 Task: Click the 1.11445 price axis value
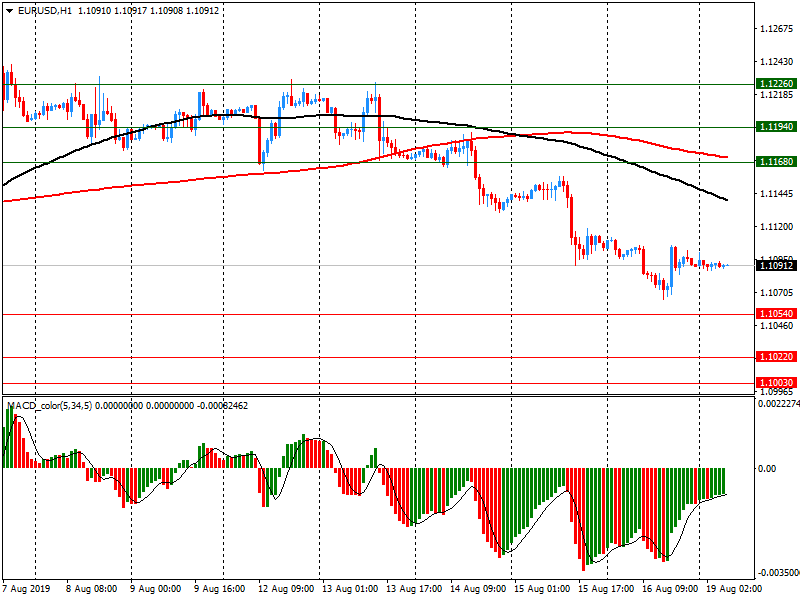[x=777, y=194]
